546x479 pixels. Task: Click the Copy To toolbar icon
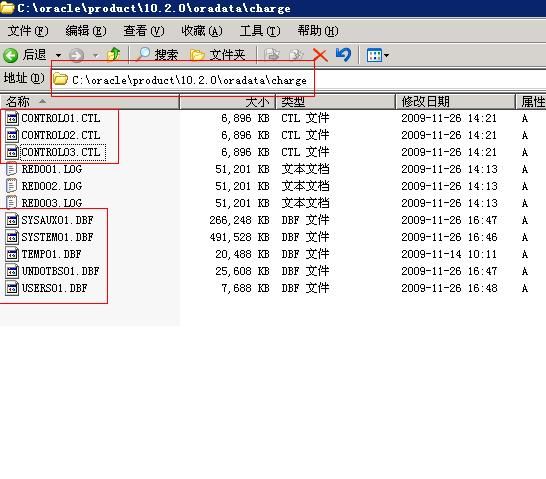click(x=296, y=55)
